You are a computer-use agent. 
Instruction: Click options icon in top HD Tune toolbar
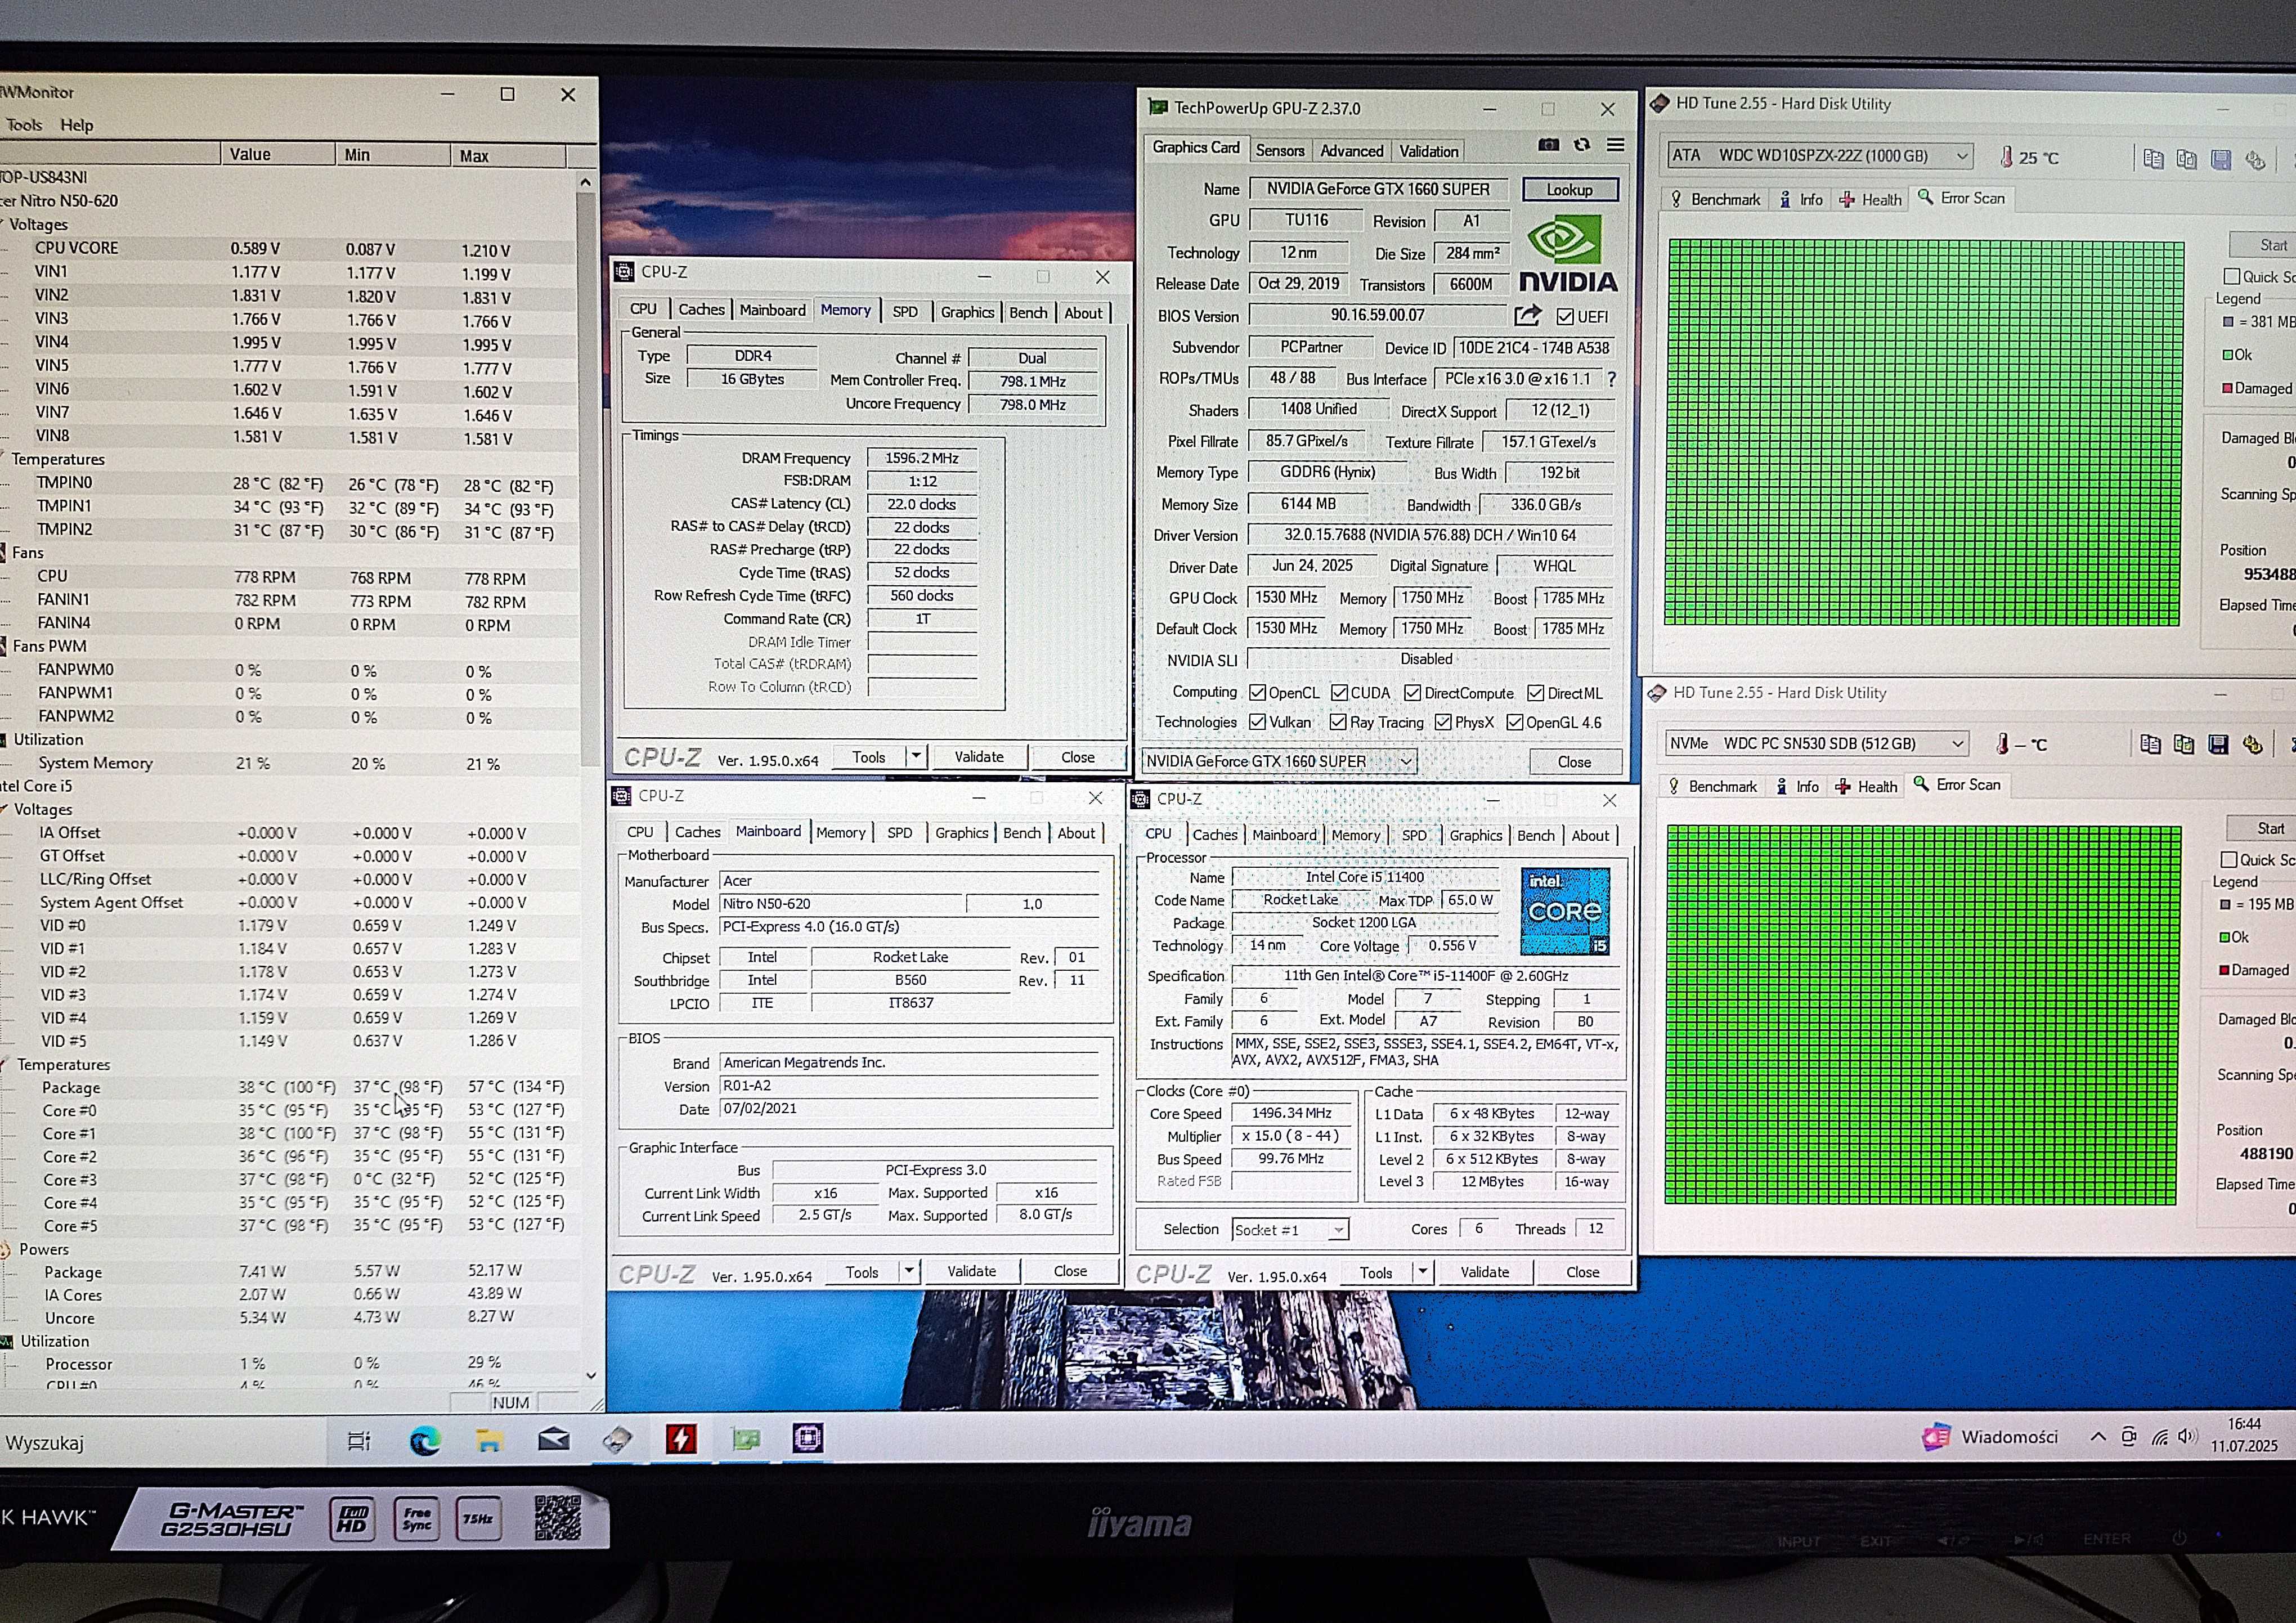pyautogui.click(x=2255, y=159)
